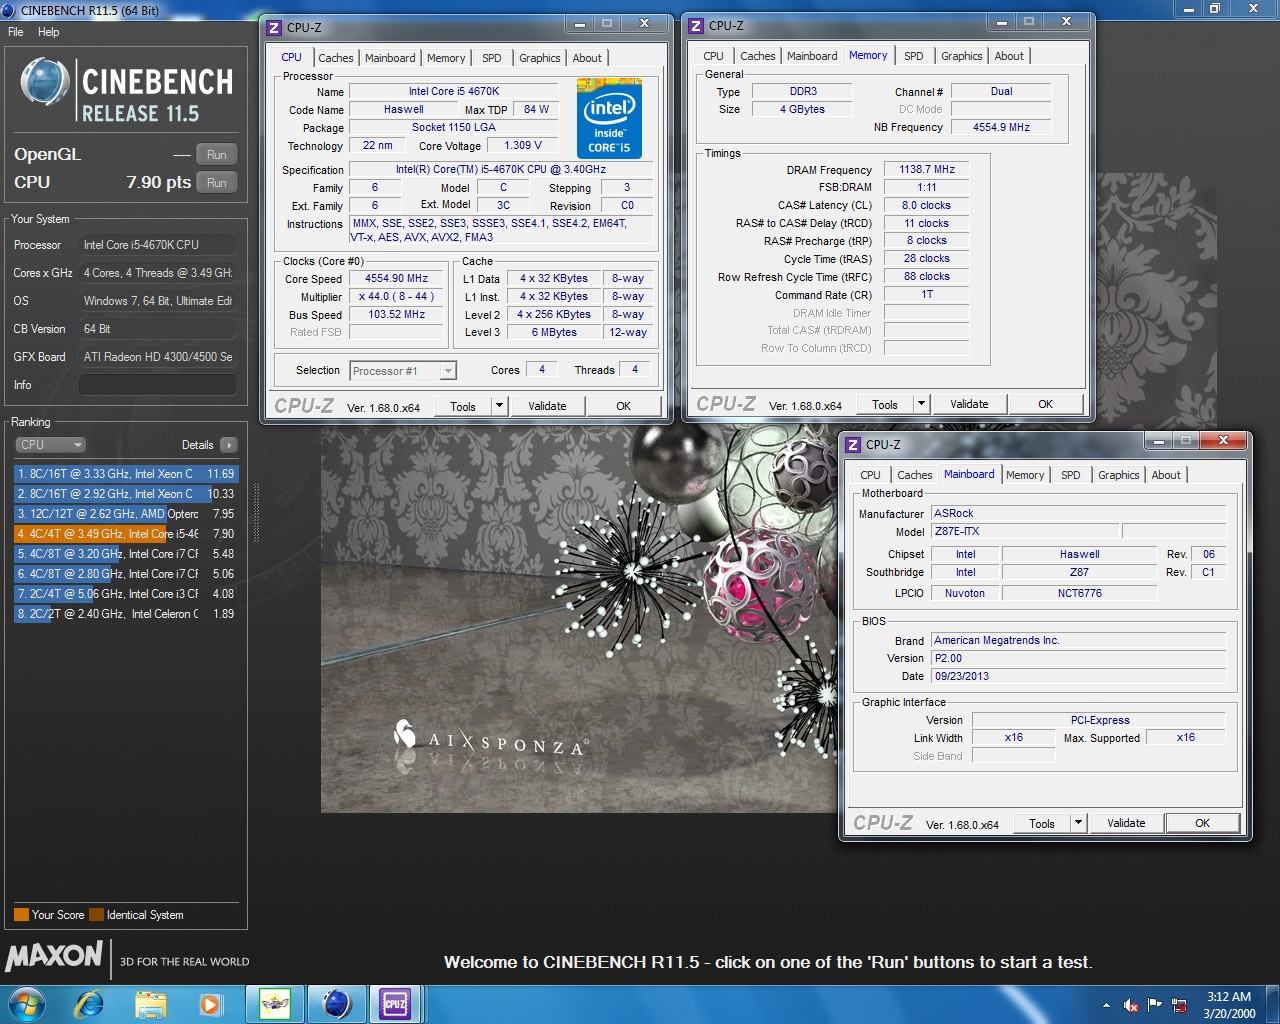
Task: Run the CPU benchmark
Action: pos(217,183)
